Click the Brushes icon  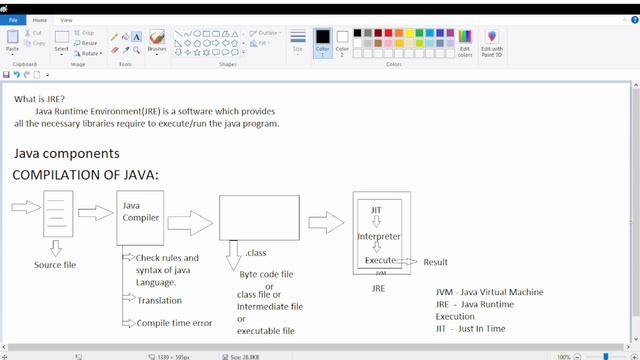[x=157, y=37]
